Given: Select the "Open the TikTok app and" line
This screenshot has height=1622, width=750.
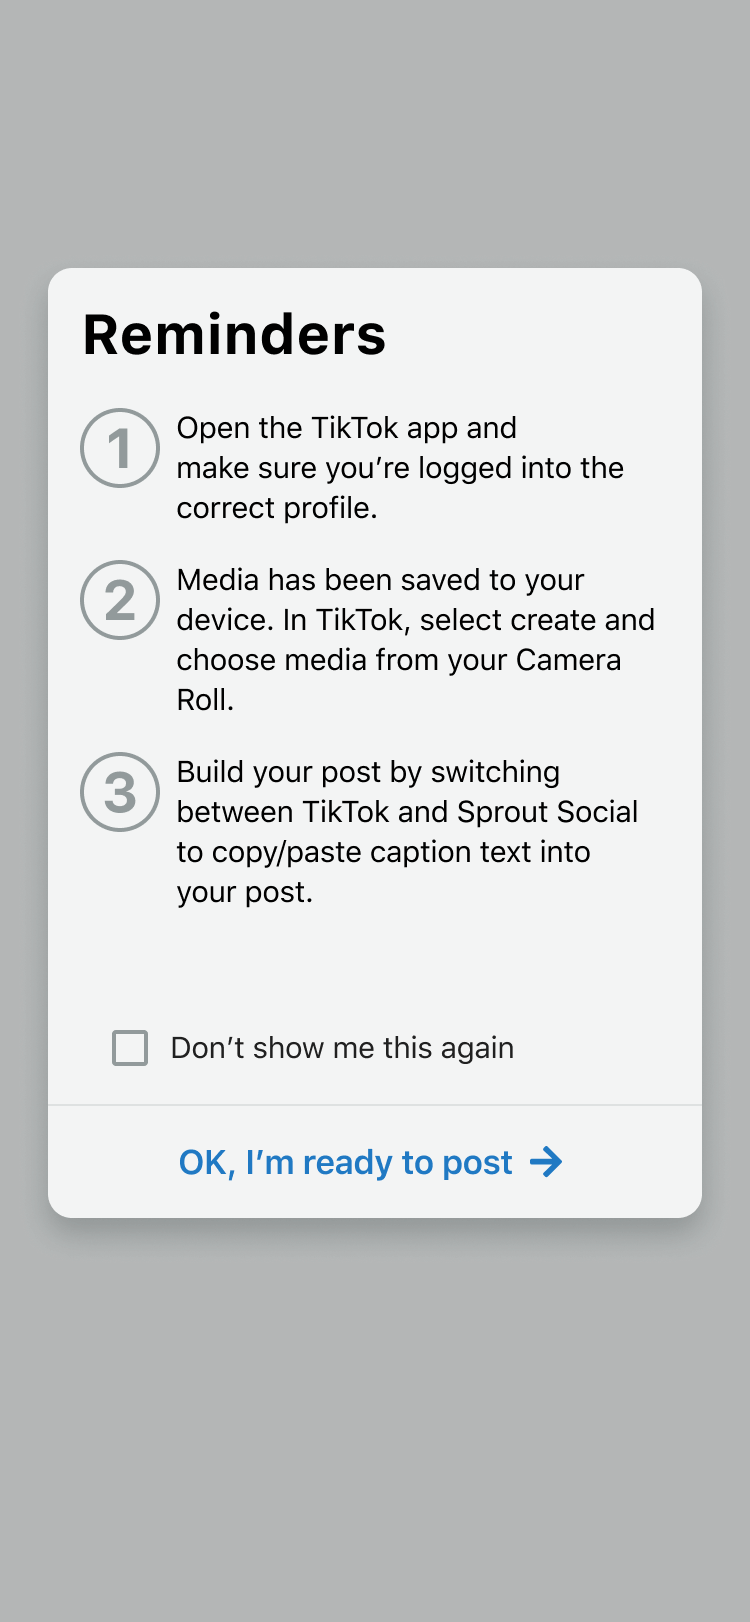Looking at the screenshot, I should point(347,428).
